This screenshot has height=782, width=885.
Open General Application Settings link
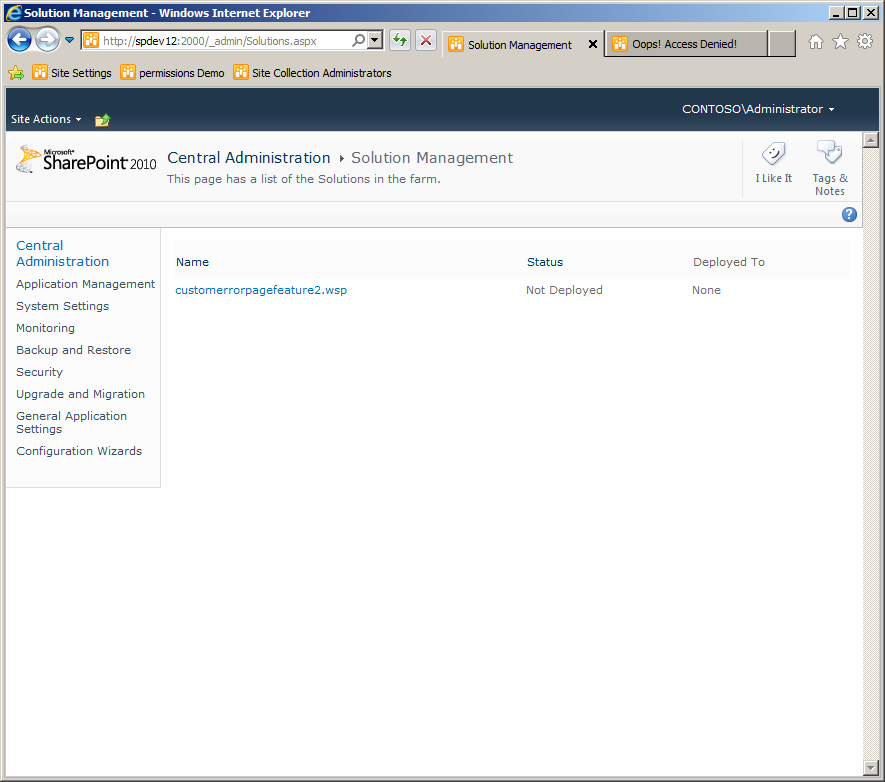[72, 422]
